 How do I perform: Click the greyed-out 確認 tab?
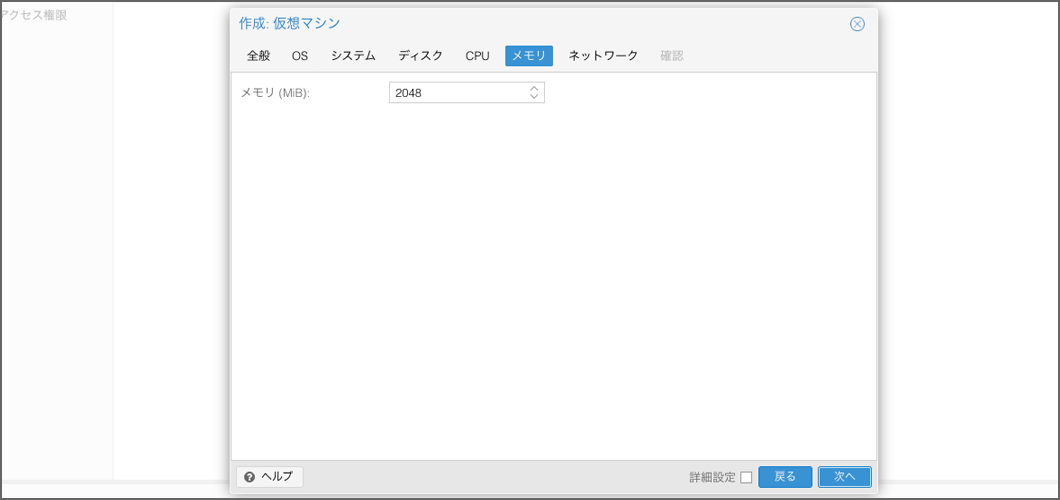tap(672, 56)
